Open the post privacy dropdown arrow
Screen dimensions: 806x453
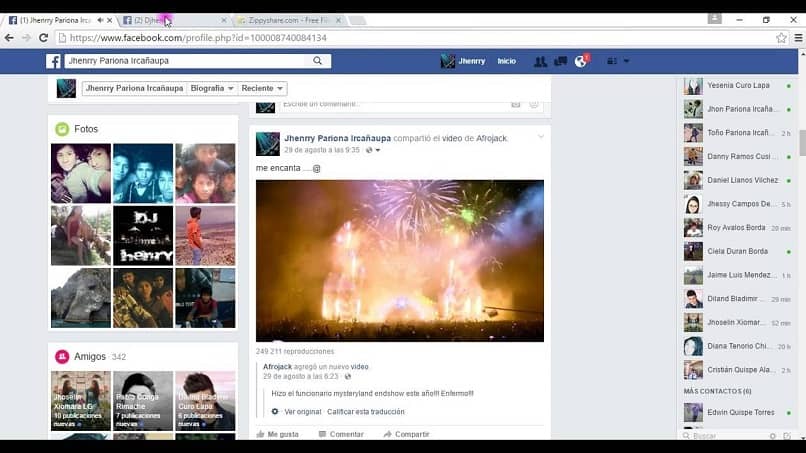tap(378, 150)
